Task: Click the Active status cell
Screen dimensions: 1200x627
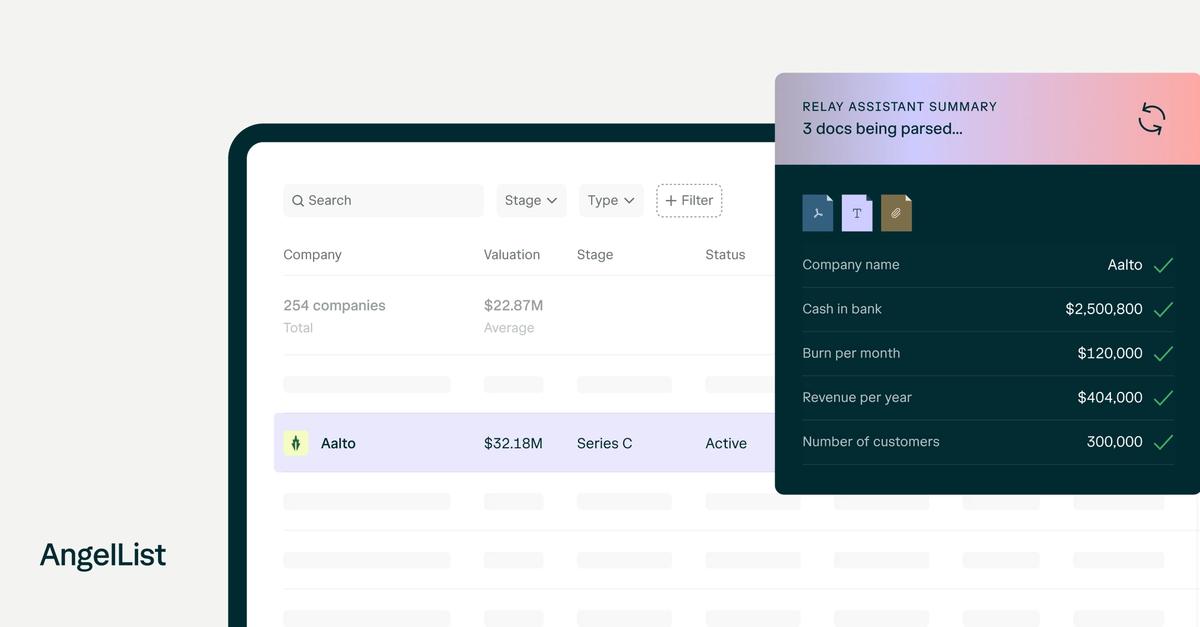Action: click(x=726, y=443)
